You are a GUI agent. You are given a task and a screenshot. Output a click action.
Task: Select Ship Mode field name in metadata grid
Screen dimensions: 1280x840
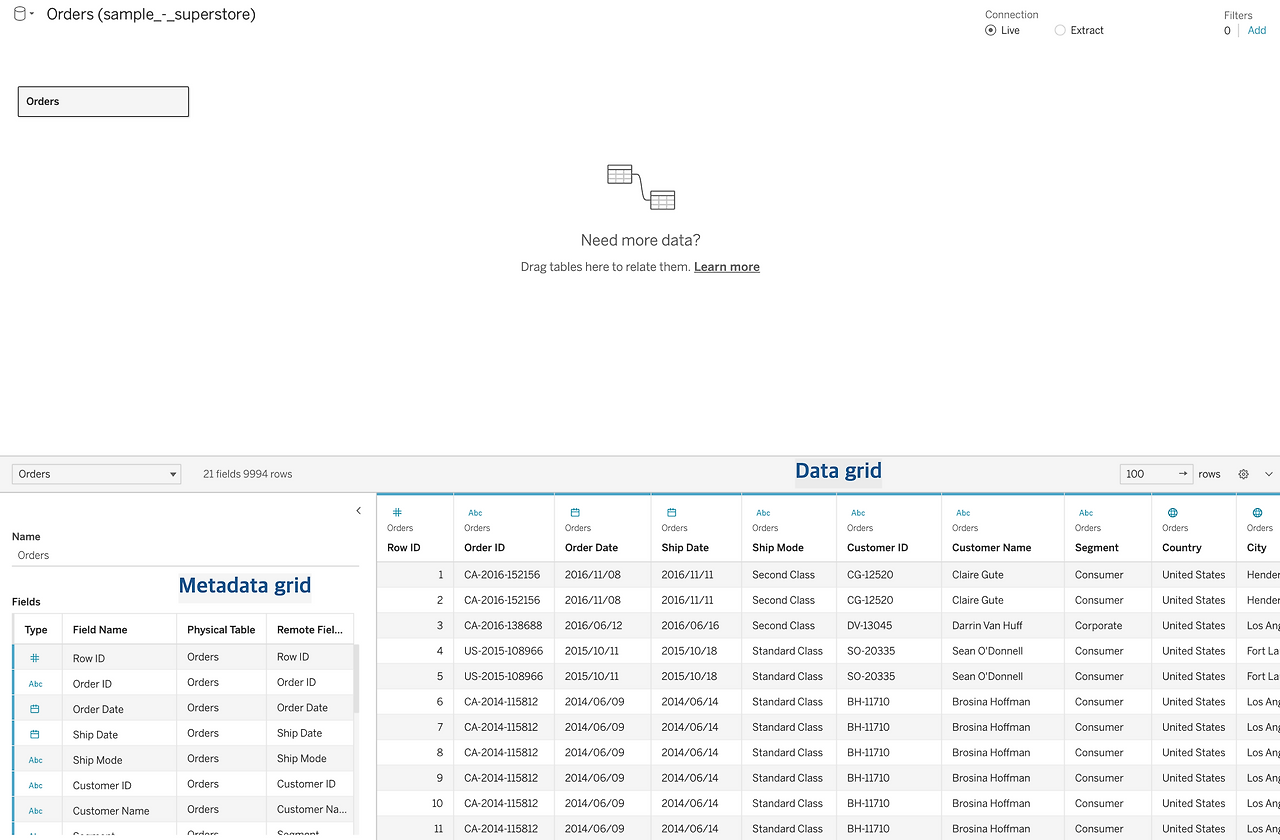[98, 760]
